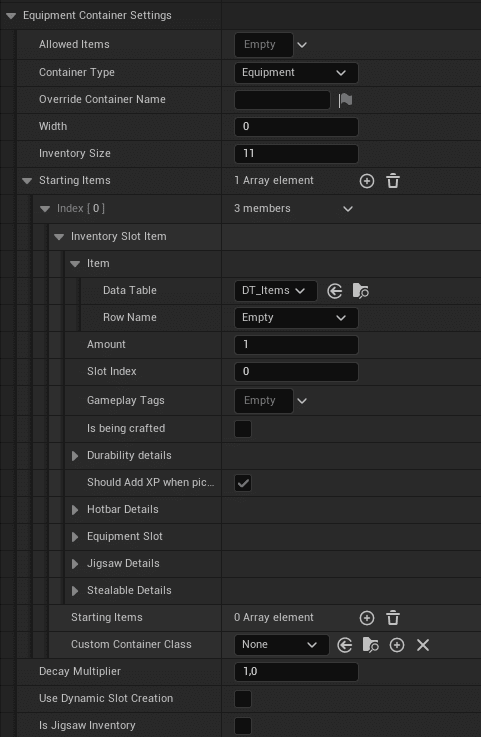The width and height of the screenshot is (481, 737).
Task: Use selected asset for Custom Container Class
Action: (x=345, y=645)
